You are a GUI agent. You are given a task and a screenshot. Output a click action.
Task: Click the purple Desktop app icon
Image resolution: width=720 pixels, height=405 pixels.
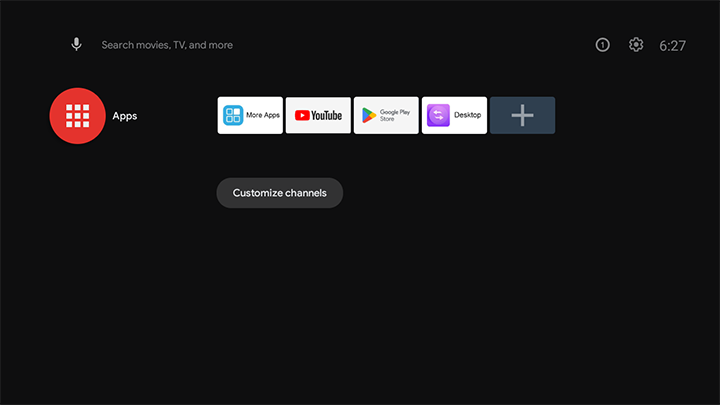tap(438, 115)
